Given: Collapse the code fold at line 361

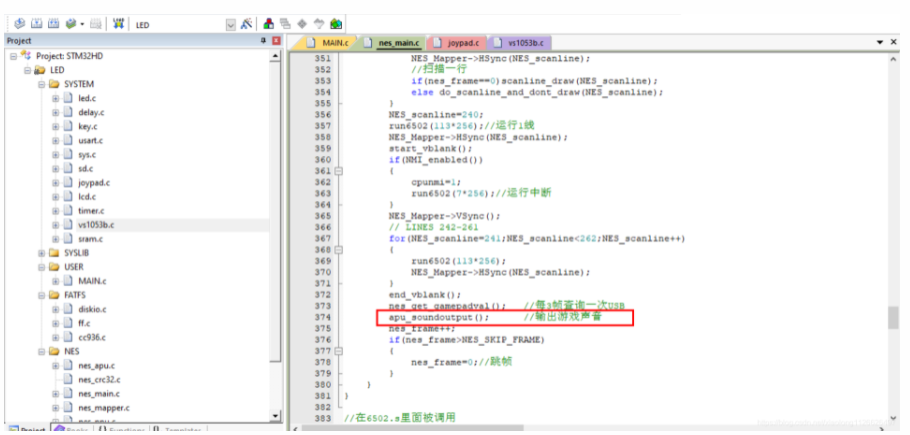Looking at the screenshot, I should click(x=339, y=171).
